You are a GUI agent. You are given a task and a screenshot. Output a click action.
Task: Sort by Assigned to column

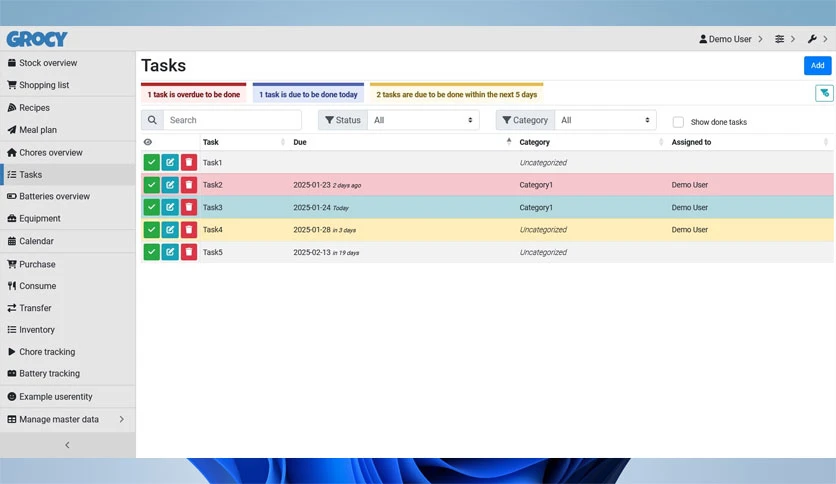pyautogui.click(x=750, y=142)
